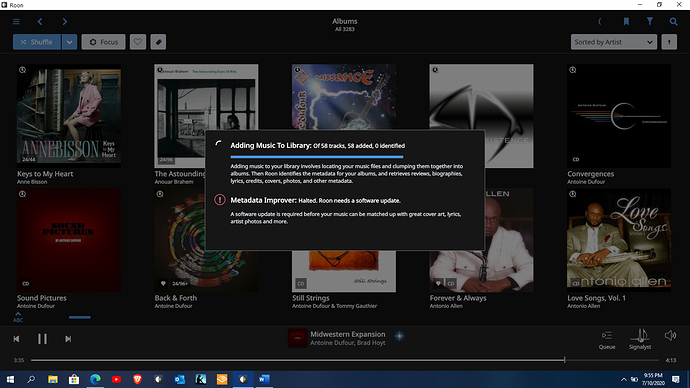This screenshot has height=388, width=690.
Task: Open the Queue
Action: (x=607, y=340)
